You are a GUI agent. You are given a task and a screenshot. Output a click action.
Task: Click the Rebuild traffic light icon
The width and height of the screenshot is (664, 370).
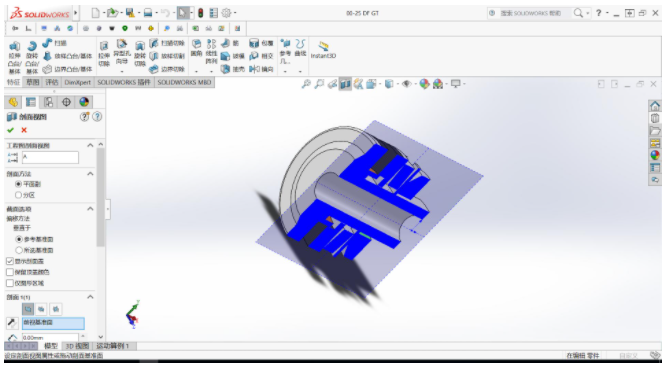tap(201, 13)
